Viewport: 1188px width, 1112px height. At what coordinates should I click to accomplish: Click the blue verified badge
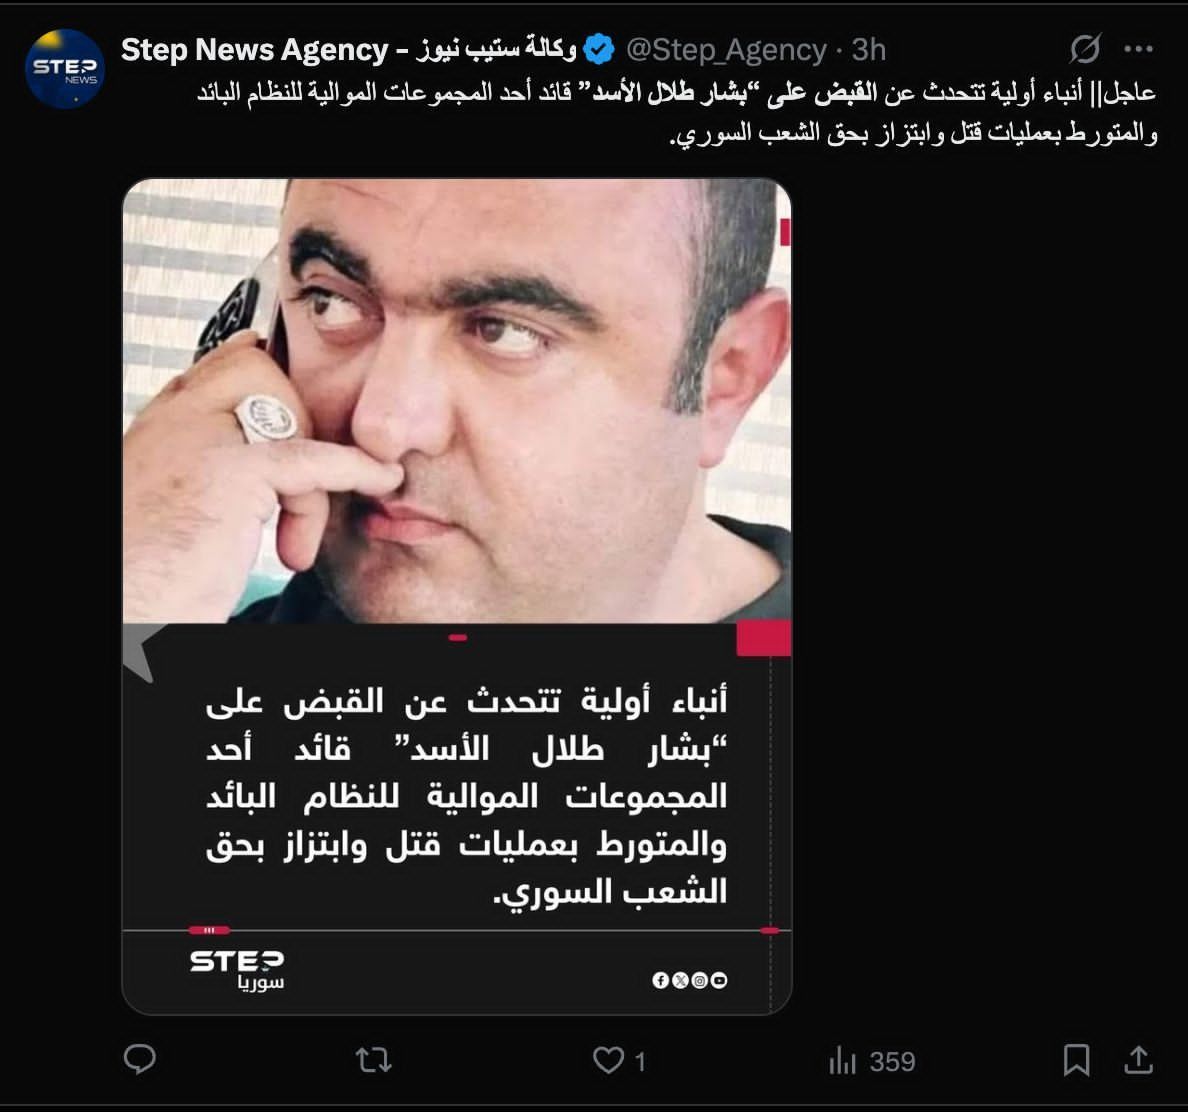(599, 50)
